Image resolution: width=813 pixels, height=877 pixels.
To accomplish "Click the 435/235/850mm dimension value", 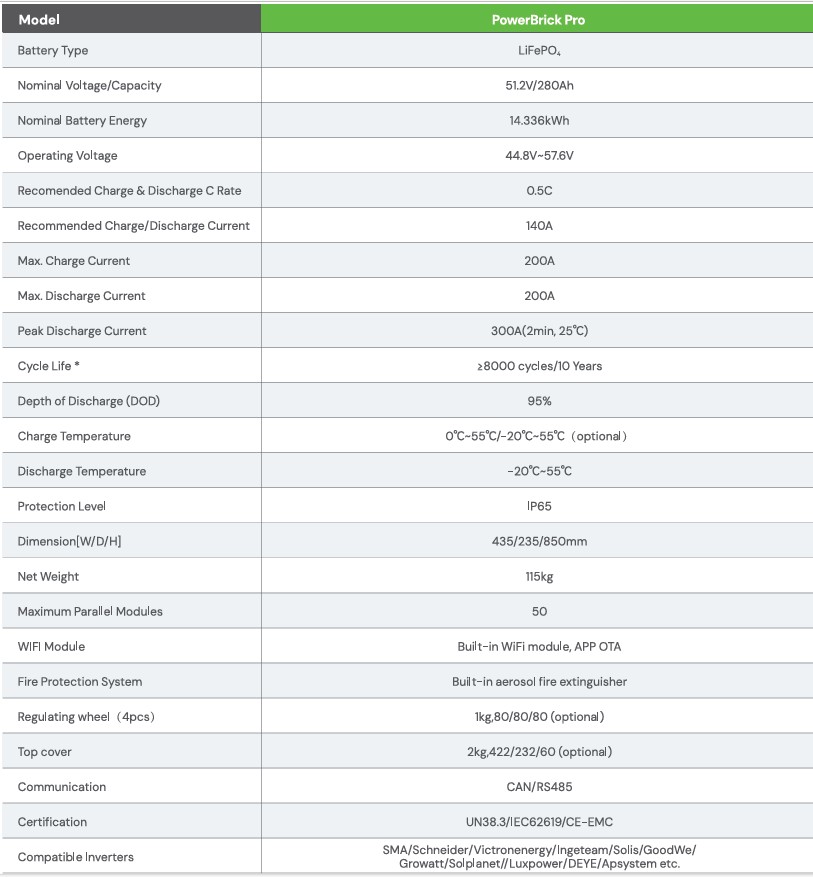I will pyautogui.click(x=539, y=541).
